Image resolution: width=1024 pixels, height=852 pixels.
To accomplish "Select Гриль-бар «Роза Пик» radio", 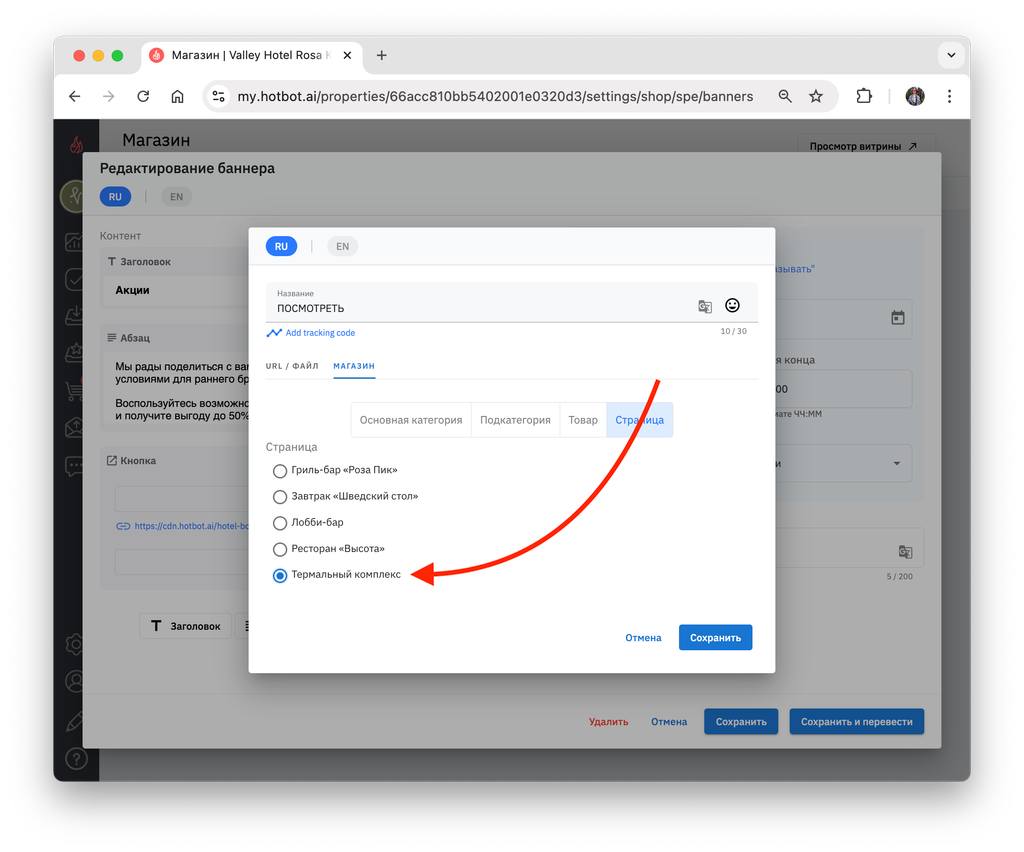I will click(x=280, y=471).
